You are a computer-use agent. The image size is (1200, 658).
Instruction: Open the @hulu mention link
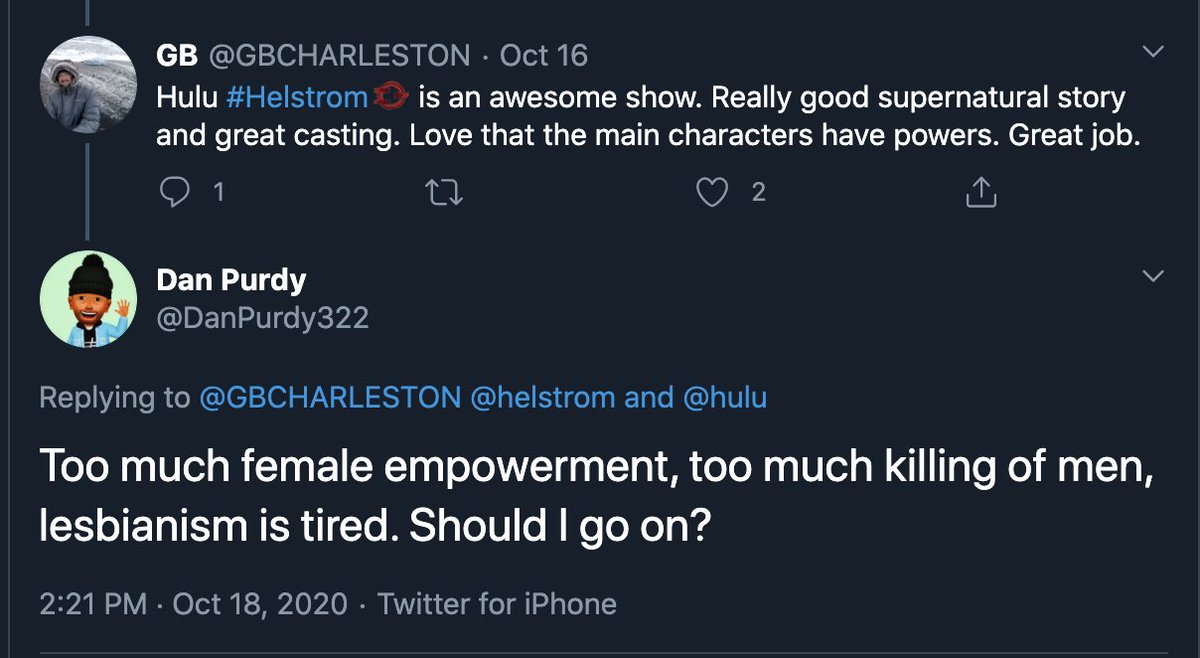pyautogui.click(x=725, y=398)
